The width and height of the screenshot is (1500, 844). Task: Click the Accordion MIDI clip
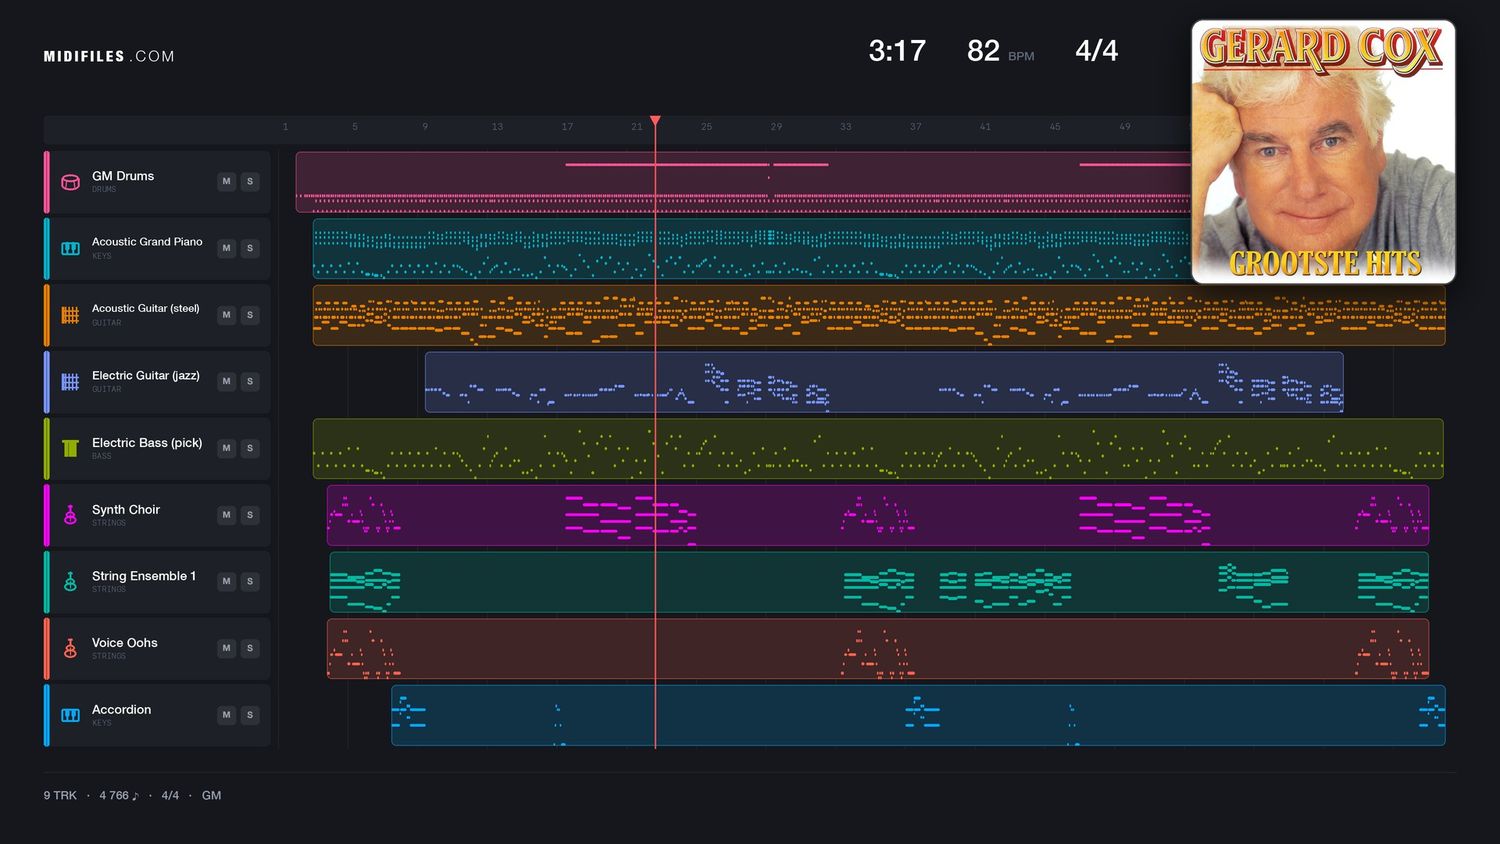pos(918,715)
